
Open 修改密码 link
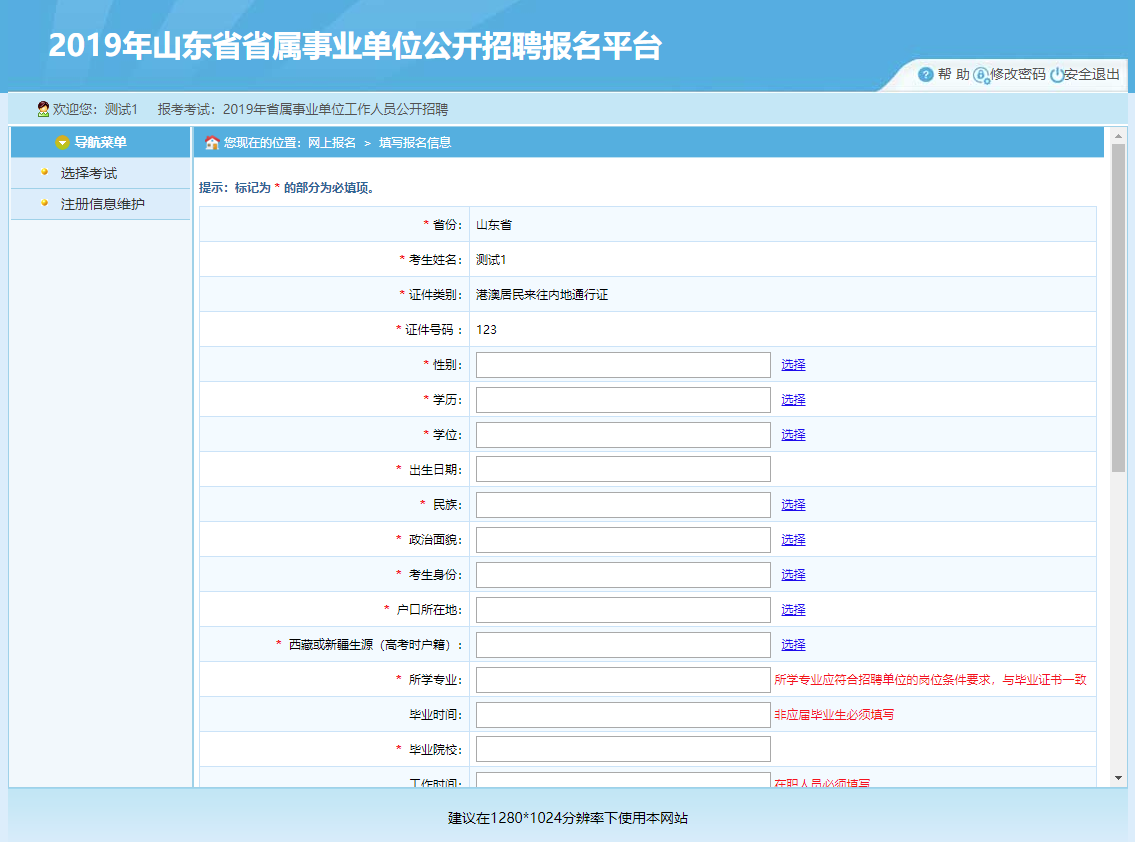click(1018, 75)
